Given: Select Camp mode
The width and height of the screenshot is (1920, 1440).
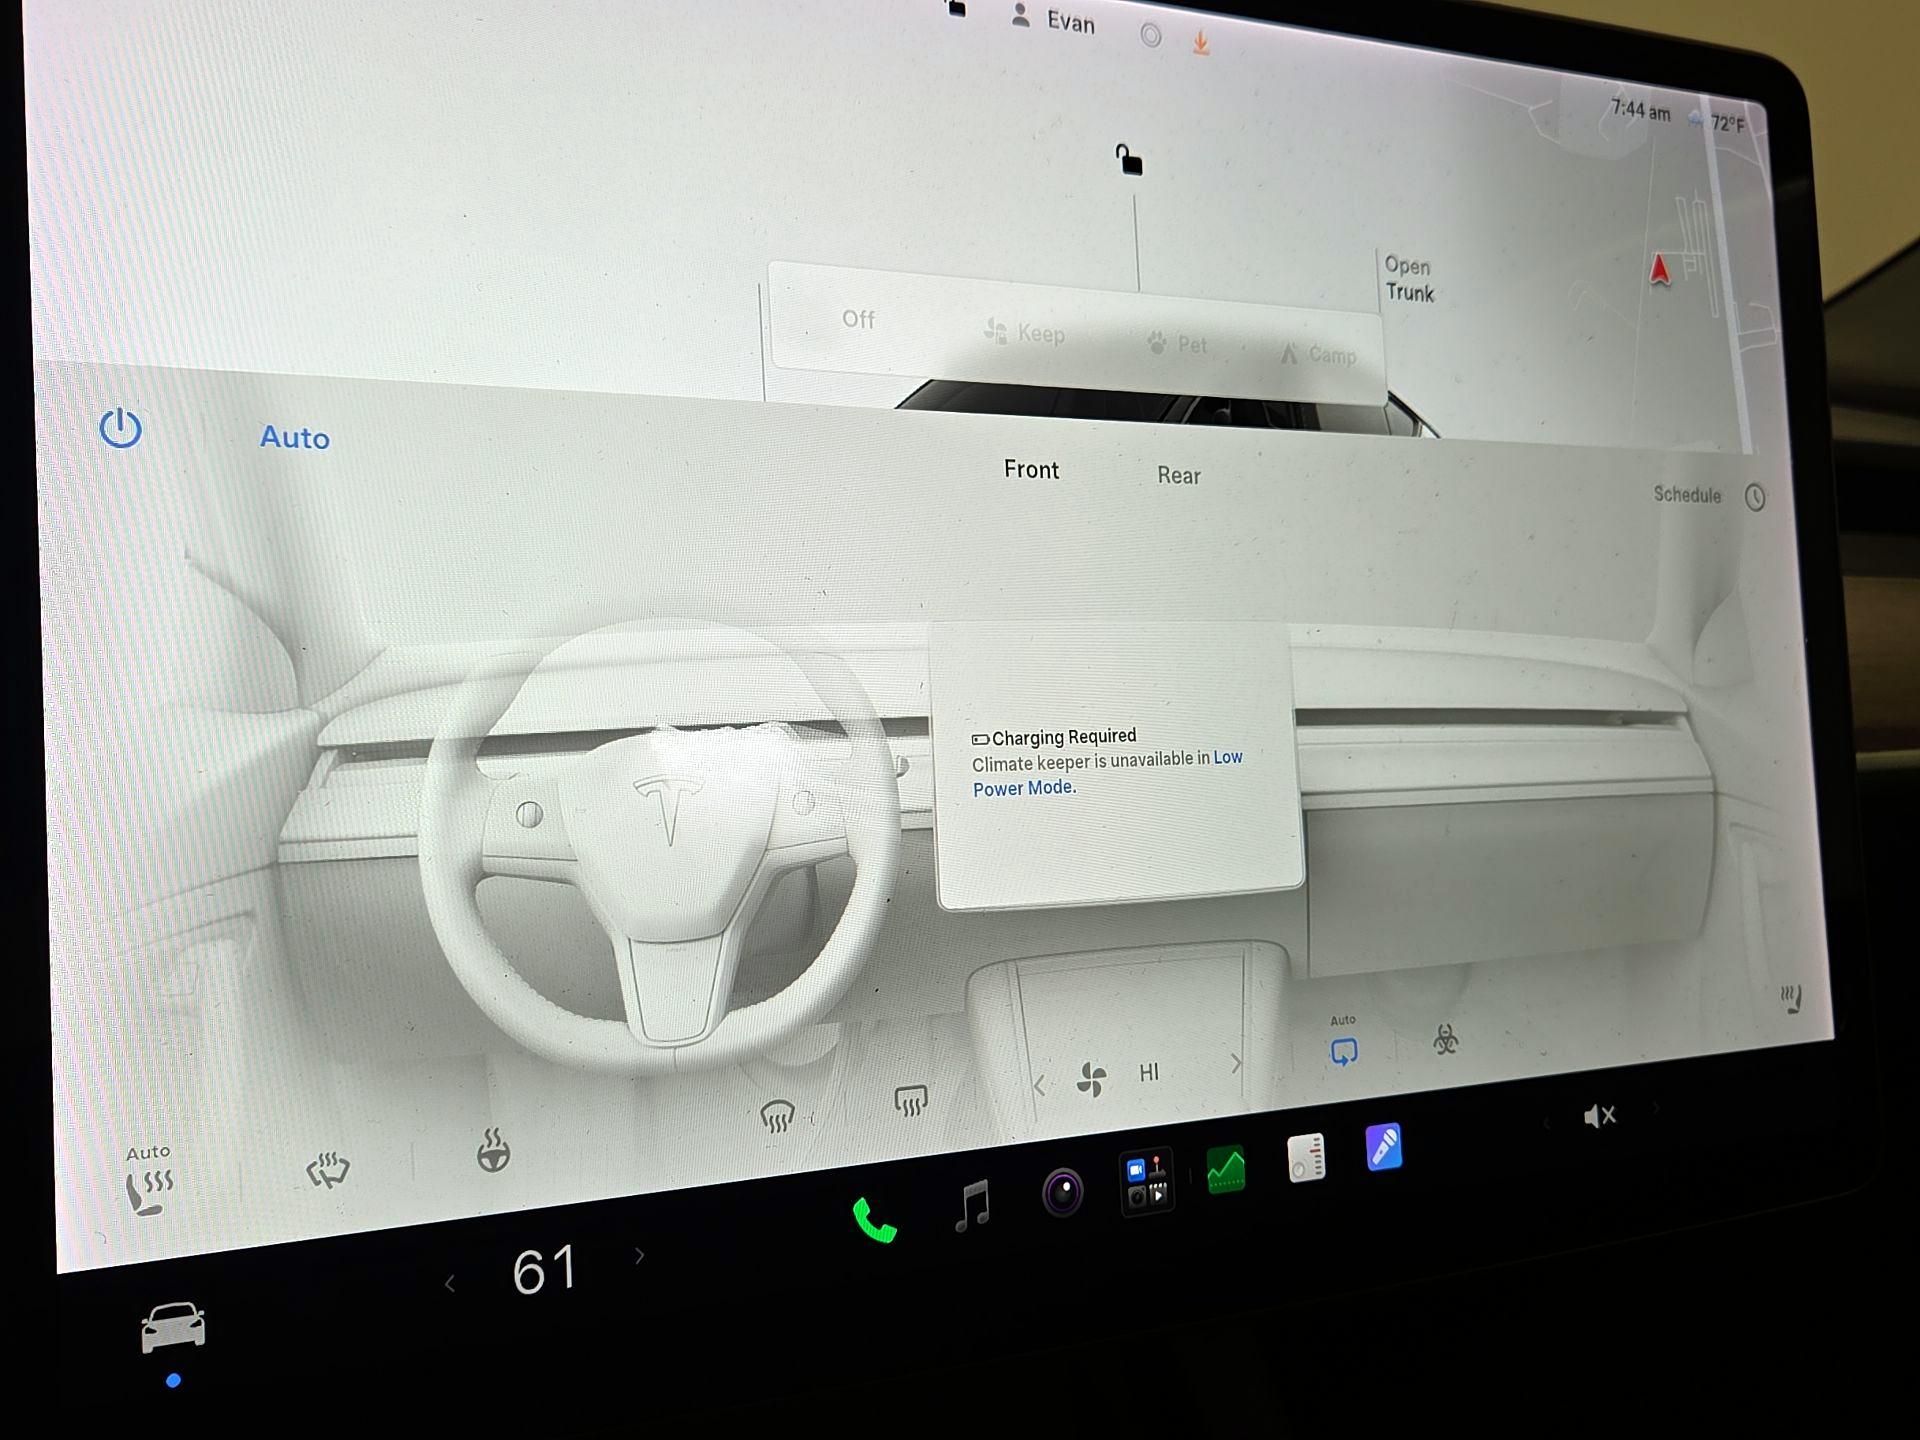Looking at the screenshot, I should [1318, 354].
